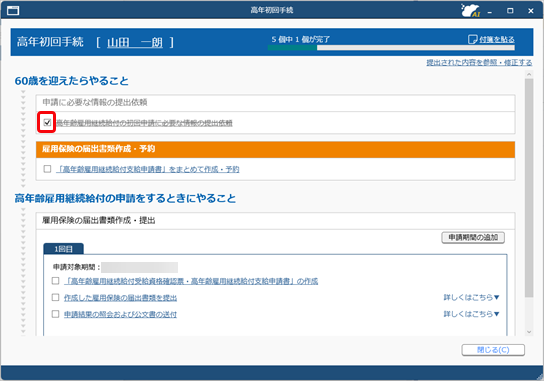Select the 1回目 tab
Screen dimensions: 544x381
pos(63,249)
